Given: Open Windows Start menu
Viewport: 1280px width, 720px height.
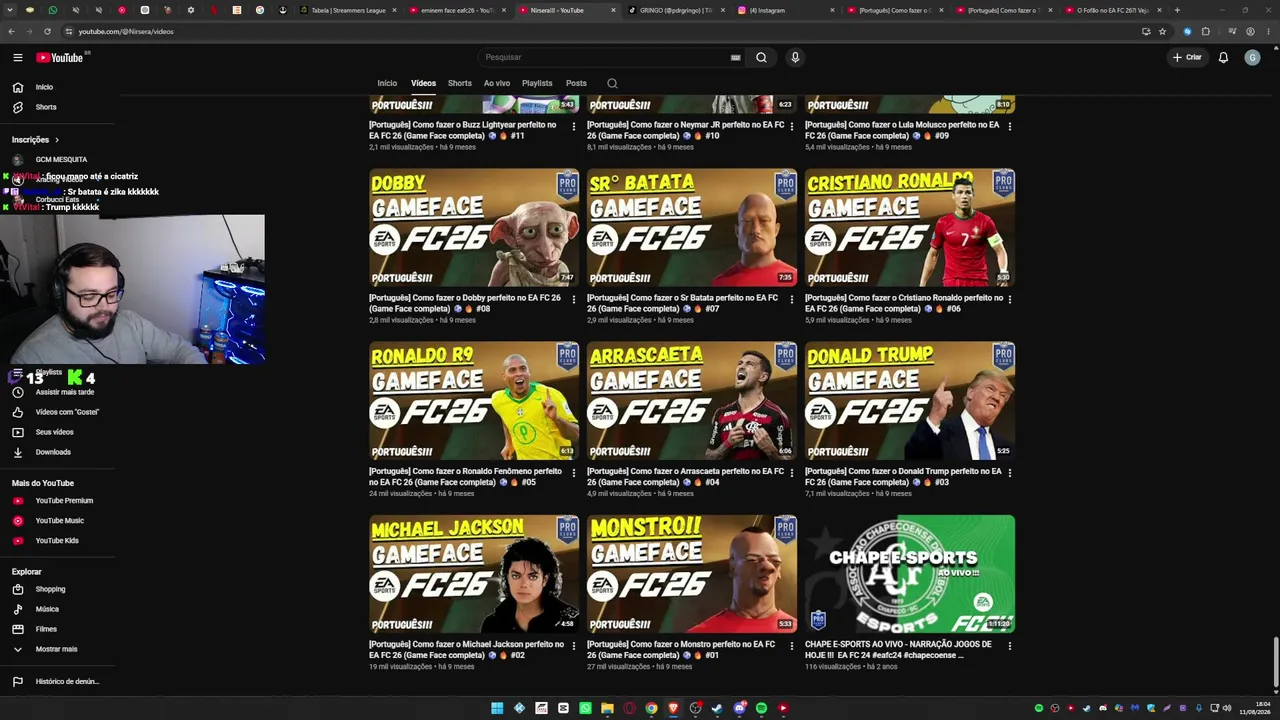Looking at the screenshot, I should click(x=497, y=708).
